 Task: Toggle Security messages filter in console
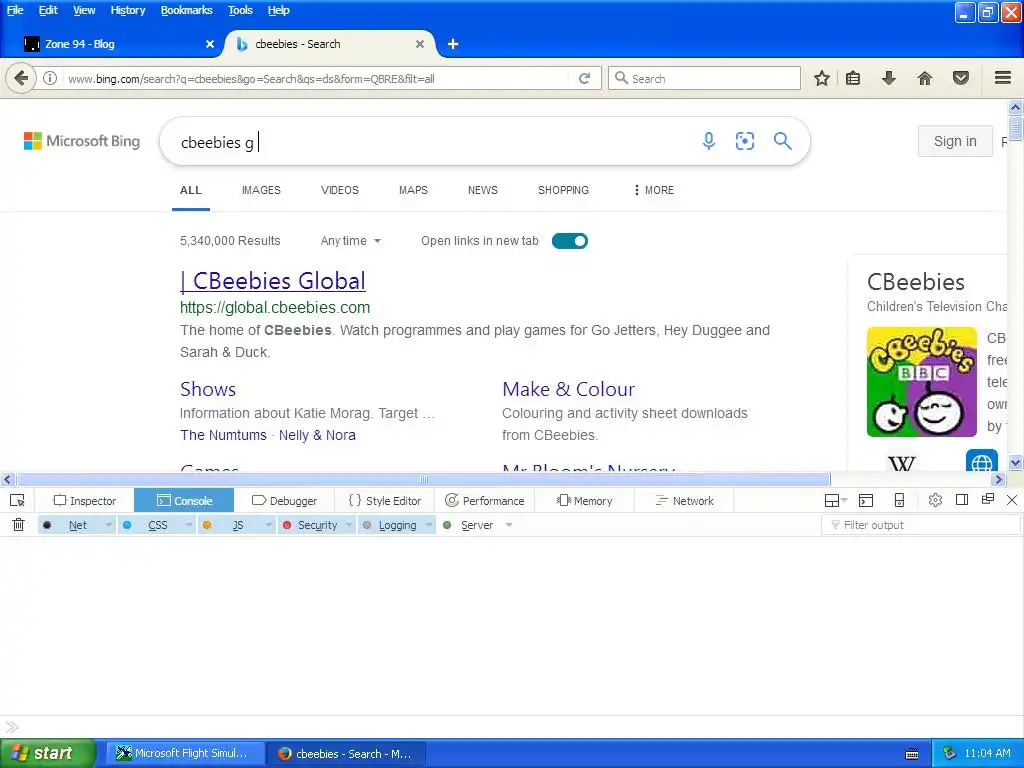pyautogui.click(x=311, y=525)
